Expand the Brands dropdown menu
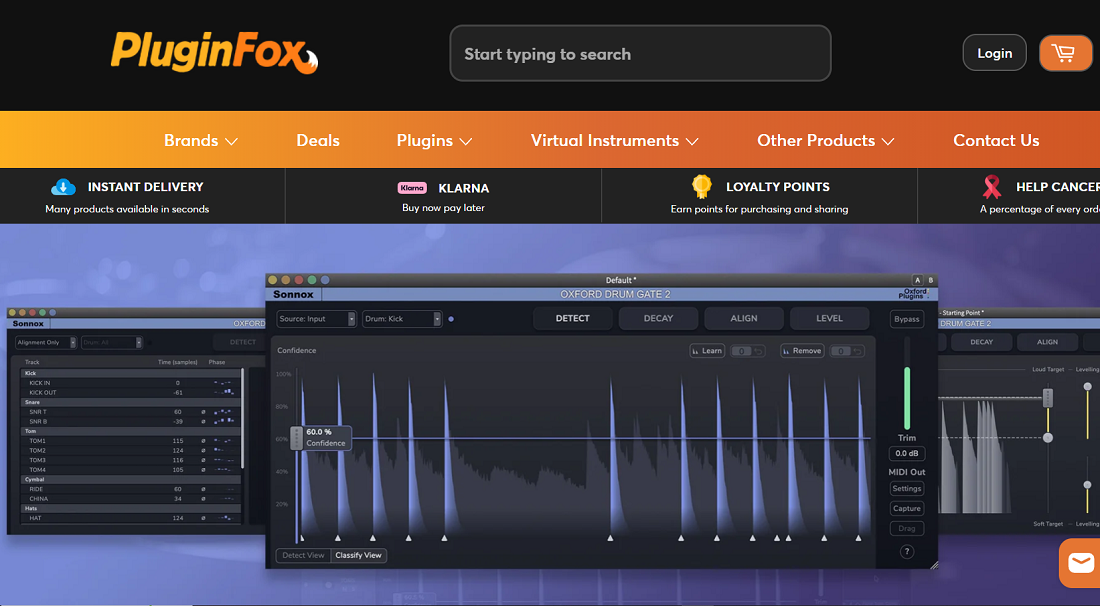1100x606 pixels. (x=201, y=141)
